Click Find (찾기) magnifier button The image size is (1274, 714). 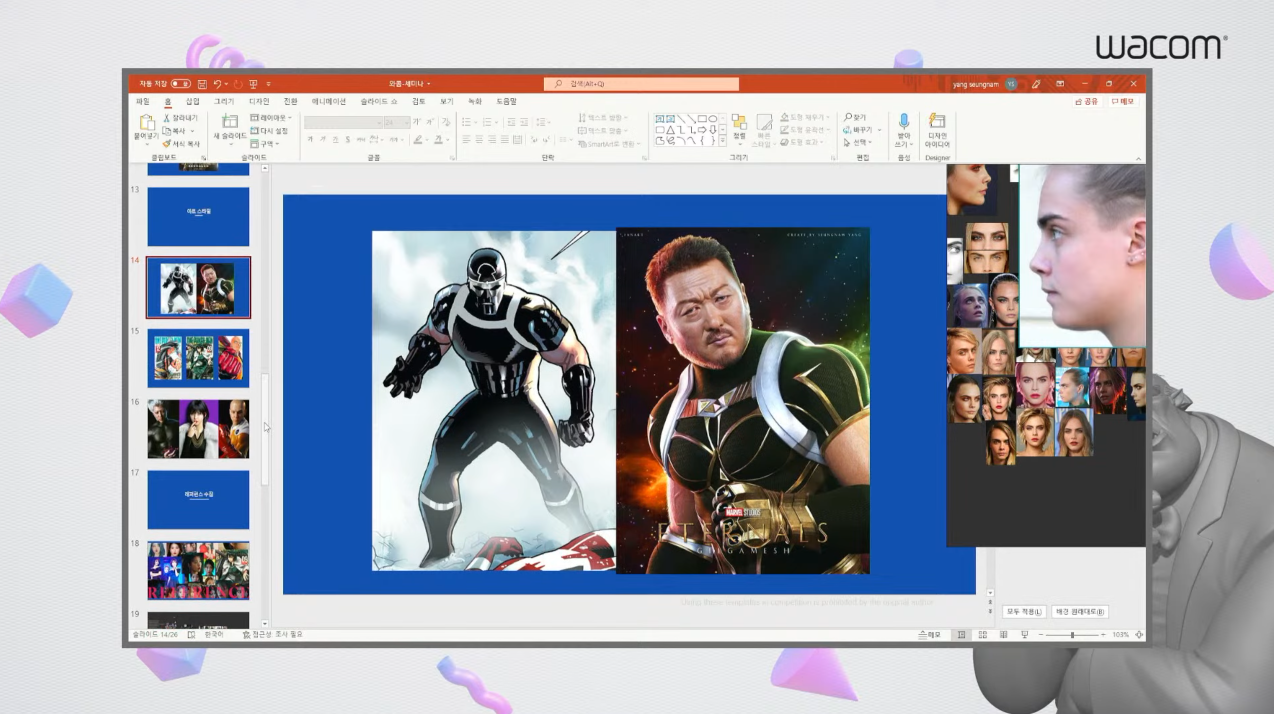click(x=855, y=118)
